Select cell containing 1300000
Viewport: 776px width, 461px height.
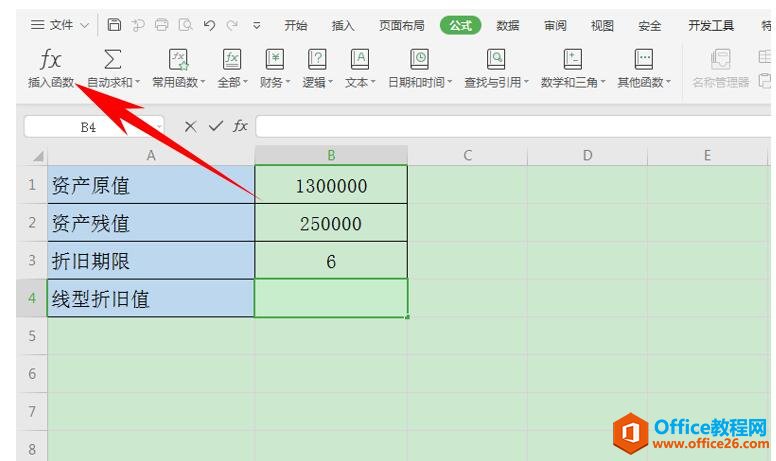pyautogui.click(x=331, y=184)
